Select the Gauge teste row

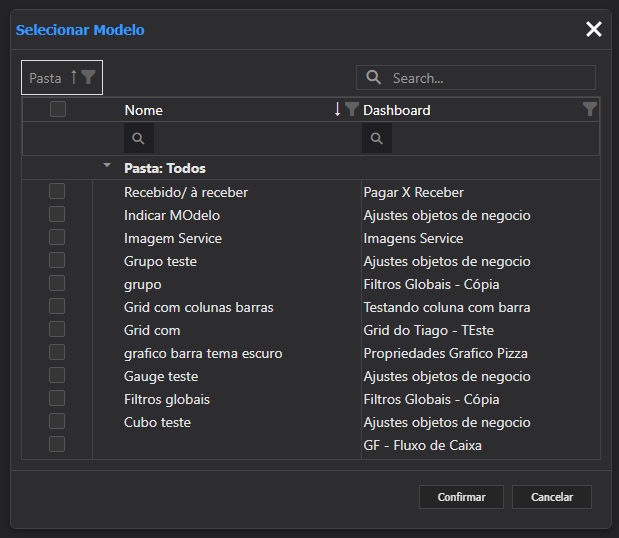click(x=161, y=376)
